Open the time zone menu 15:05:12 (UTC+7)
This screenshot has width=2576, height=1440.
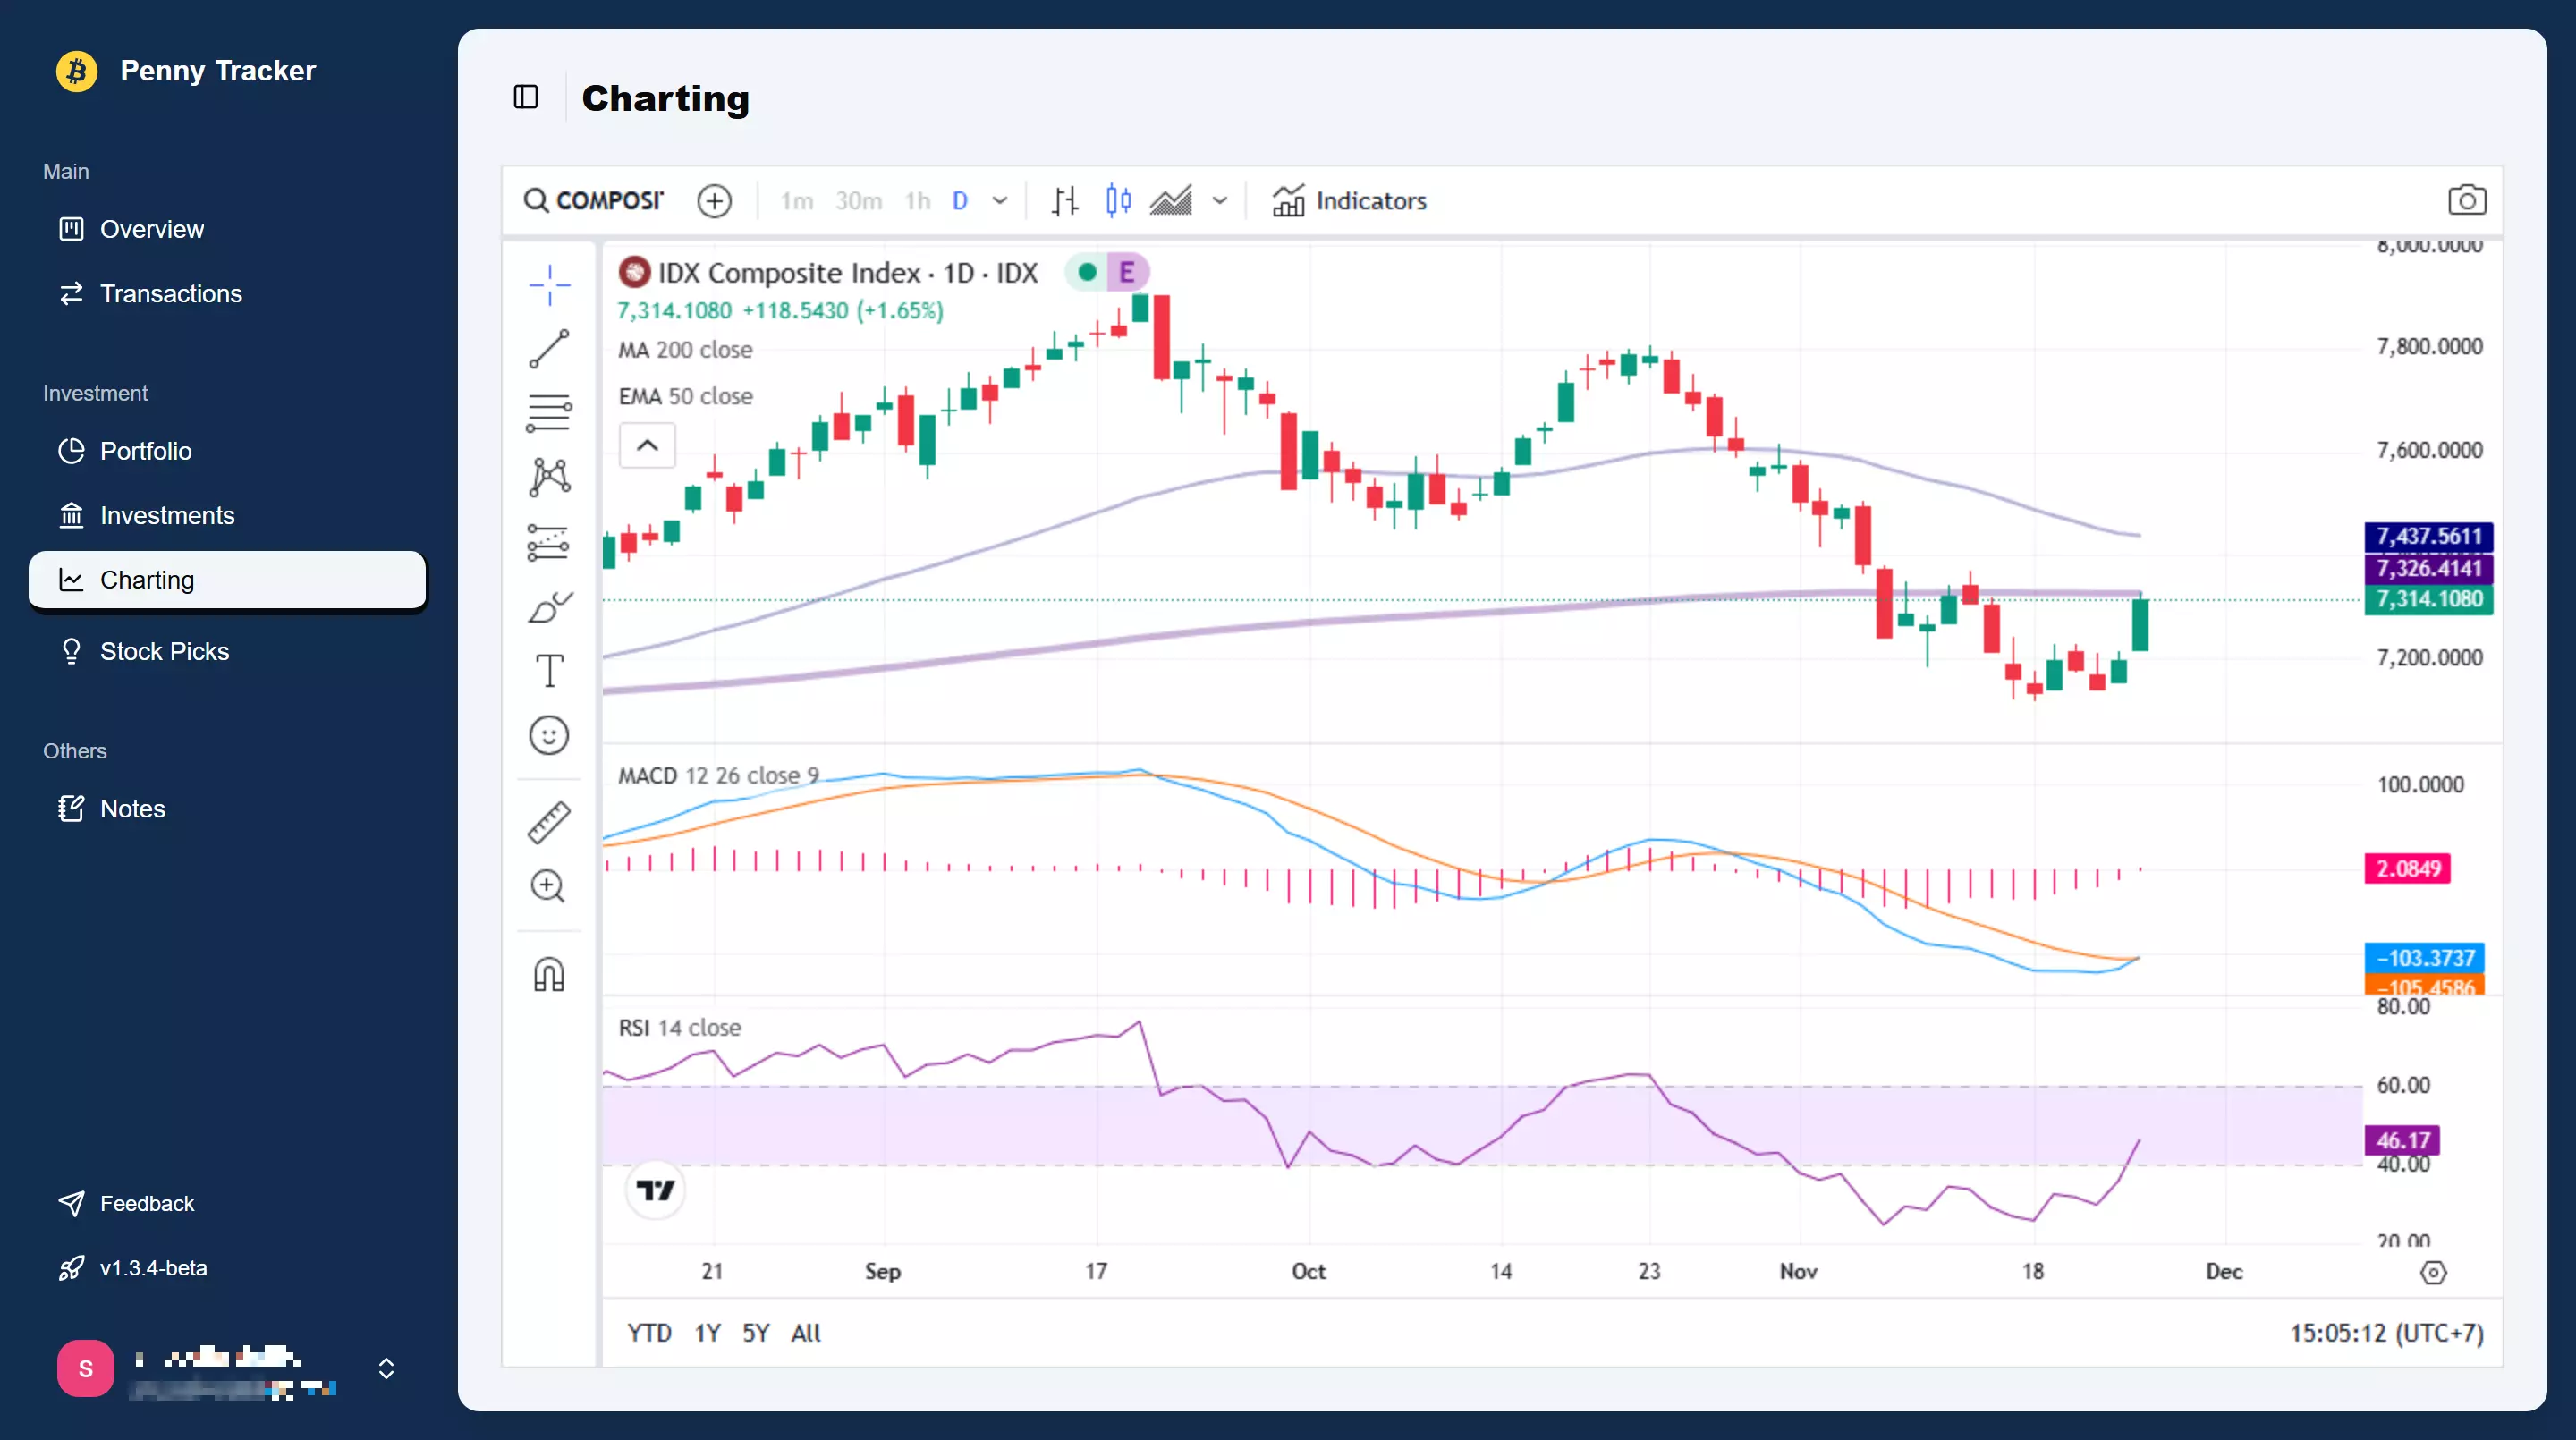(2387, 1333)
